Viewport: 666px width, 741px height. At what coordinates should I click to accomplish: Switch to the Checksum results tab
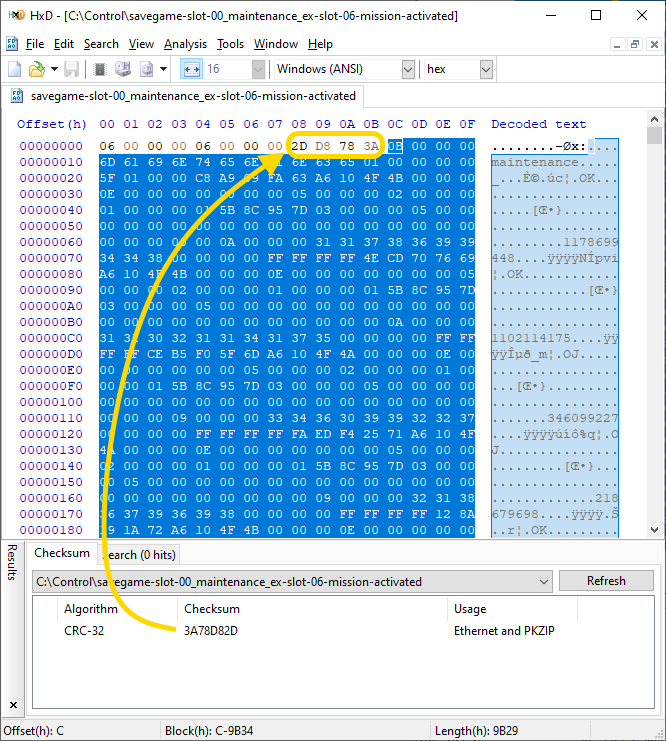pyautogui.click(x=62, y=553)
